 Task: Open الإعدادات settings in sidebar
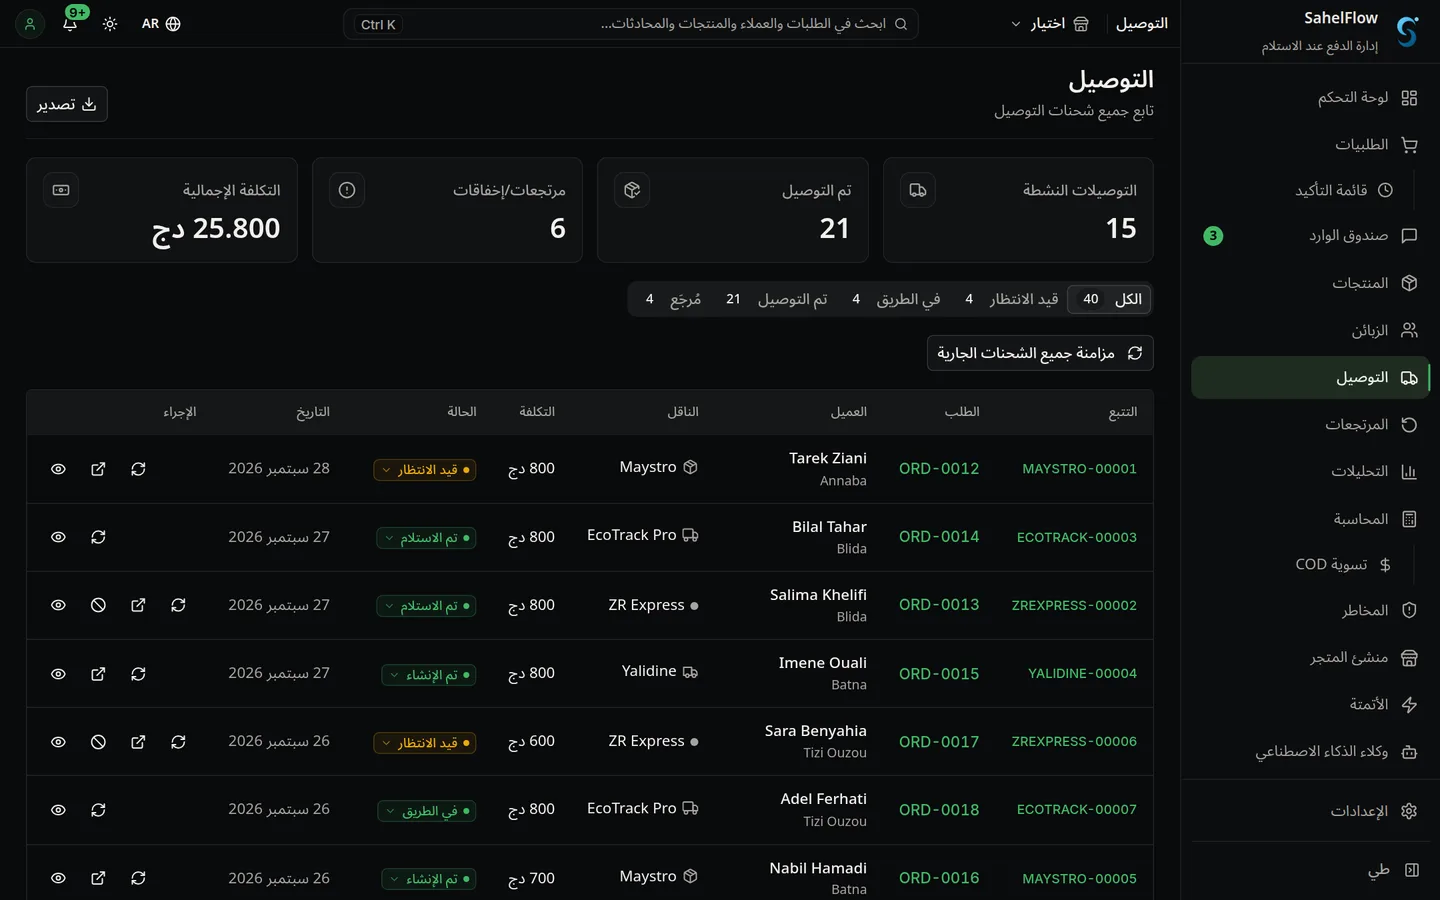click(1310, 811)
